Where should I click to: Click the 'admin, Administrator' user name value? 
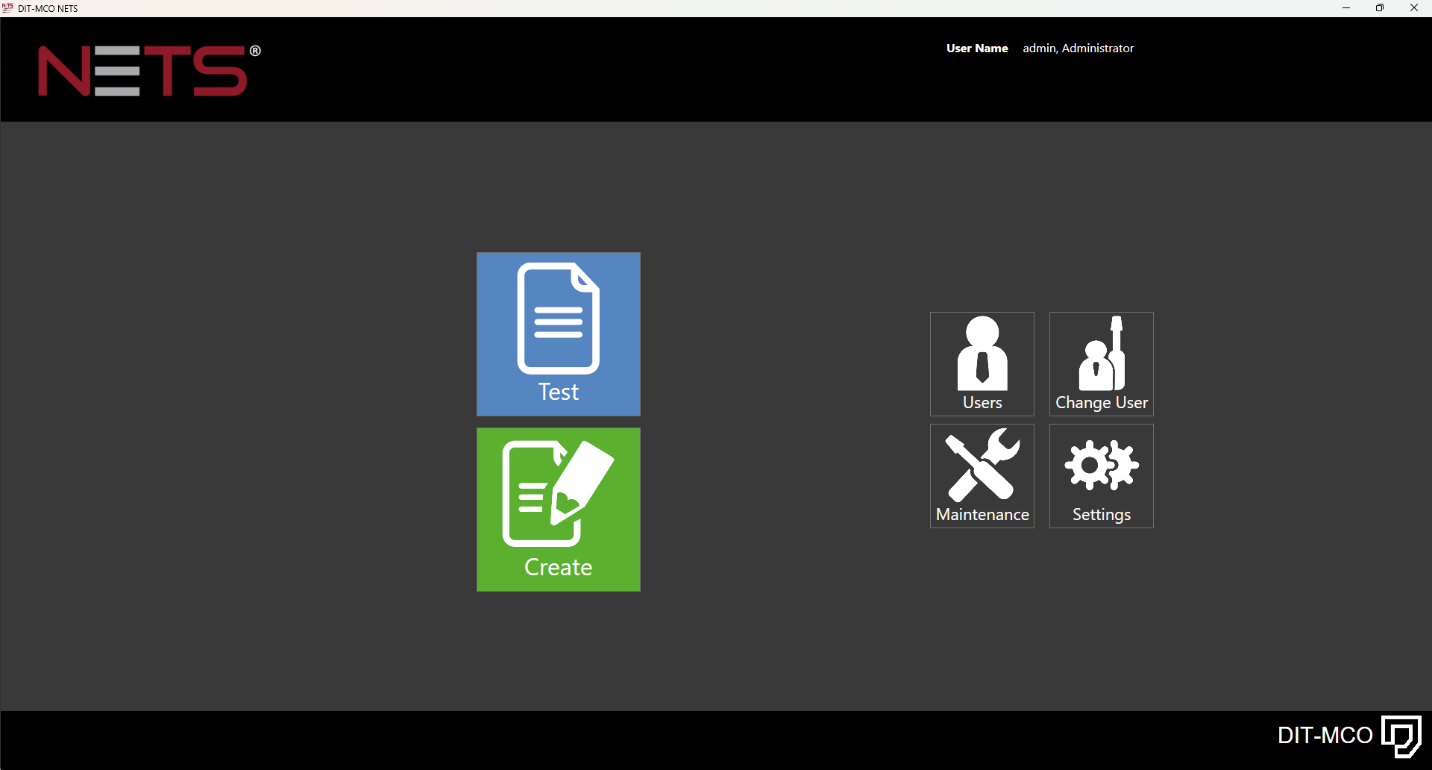pyautogui.click(x=1078, y=48)
